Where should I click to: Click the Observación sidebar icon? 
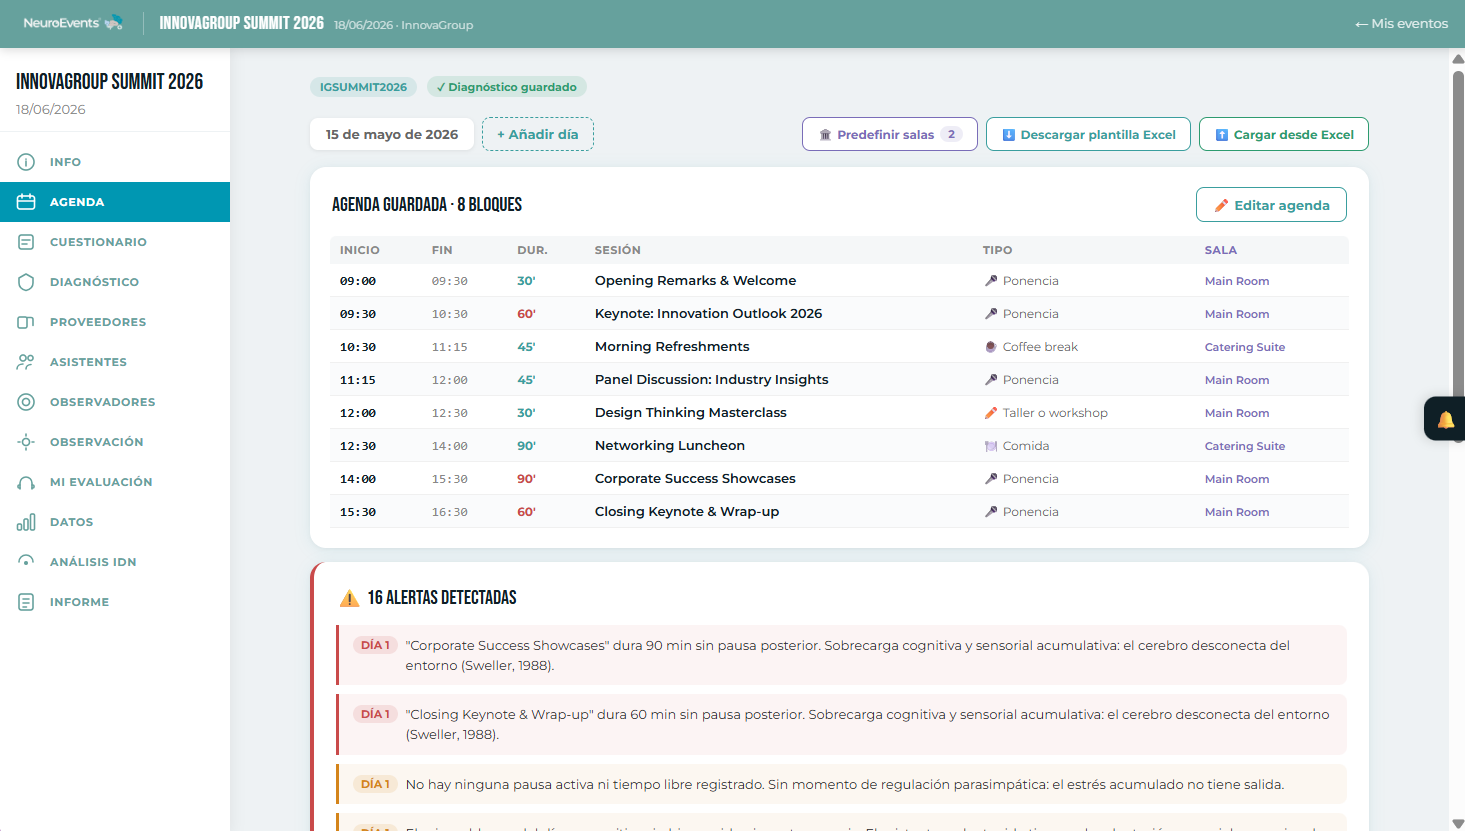26,442
